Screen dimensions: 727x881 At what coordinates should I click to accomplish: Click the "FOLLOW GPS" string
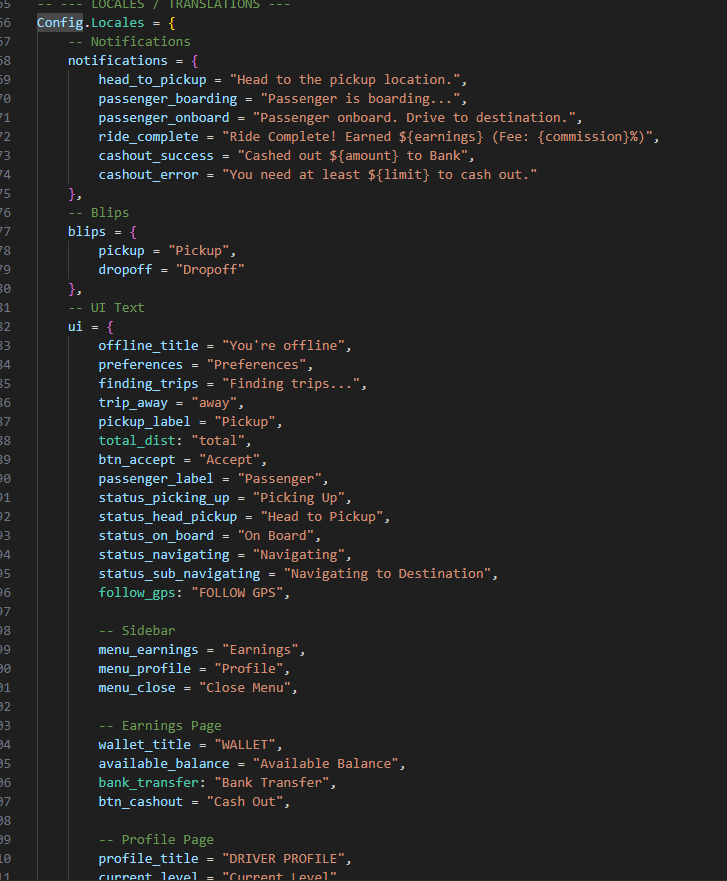coord(237,593)
